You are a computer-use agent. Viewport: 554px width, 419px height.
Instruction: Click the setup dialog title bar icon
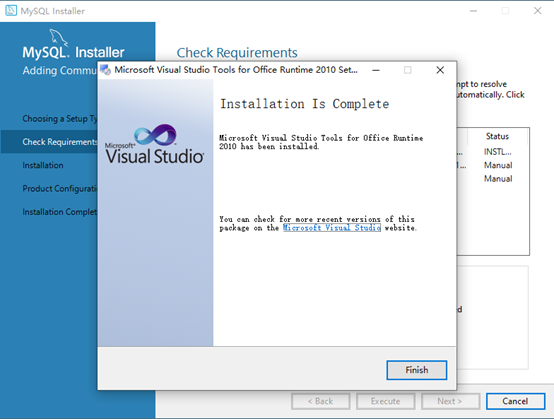105,70
